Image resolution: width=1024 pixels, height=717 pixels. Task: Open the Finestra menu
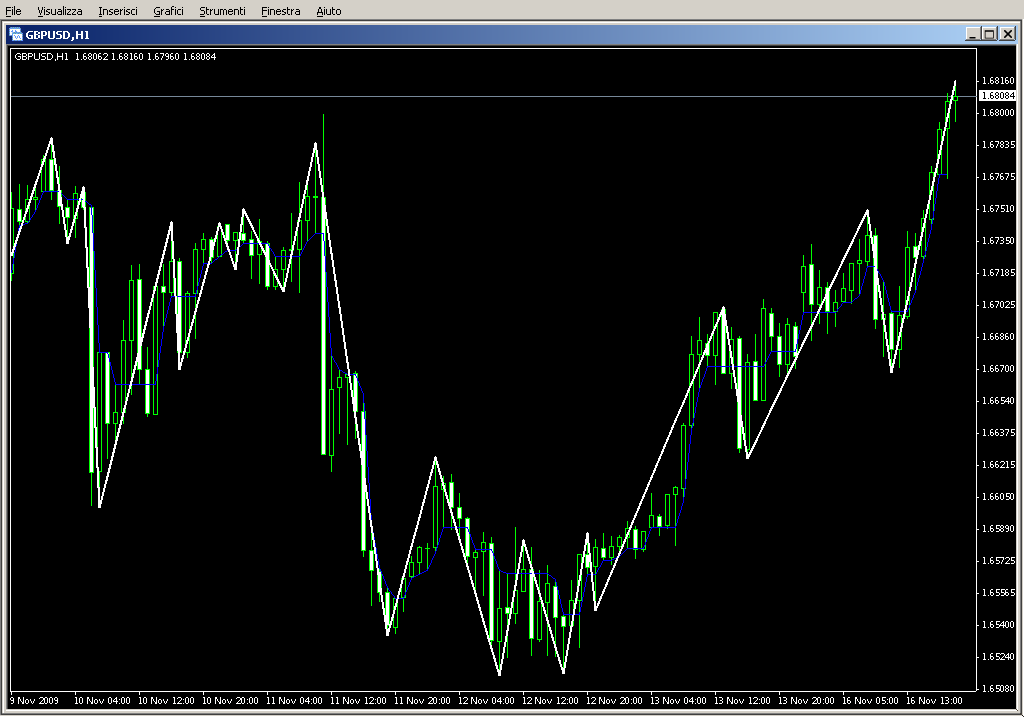point(280,11)
